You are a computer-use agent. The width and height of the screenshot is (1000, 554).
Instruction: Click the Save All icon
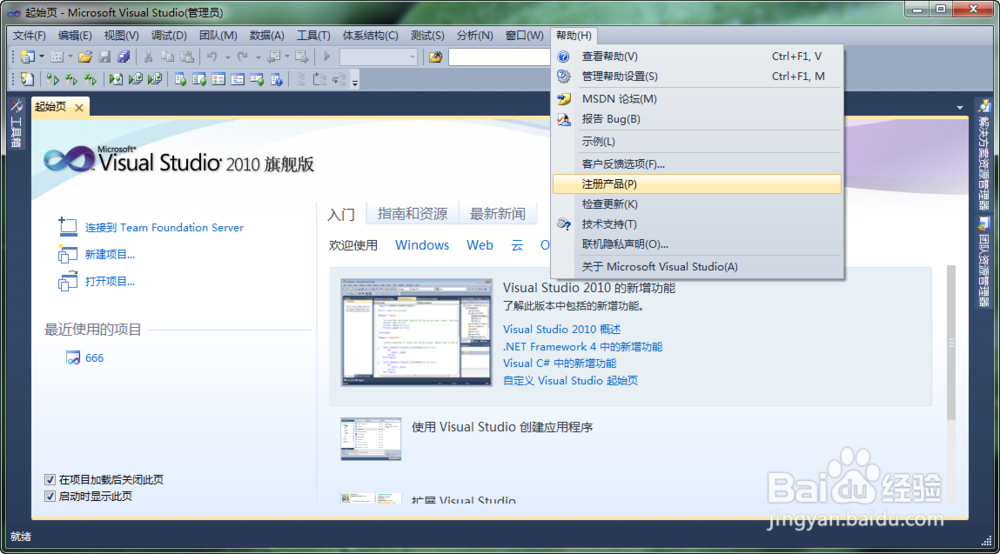(124, 57)
